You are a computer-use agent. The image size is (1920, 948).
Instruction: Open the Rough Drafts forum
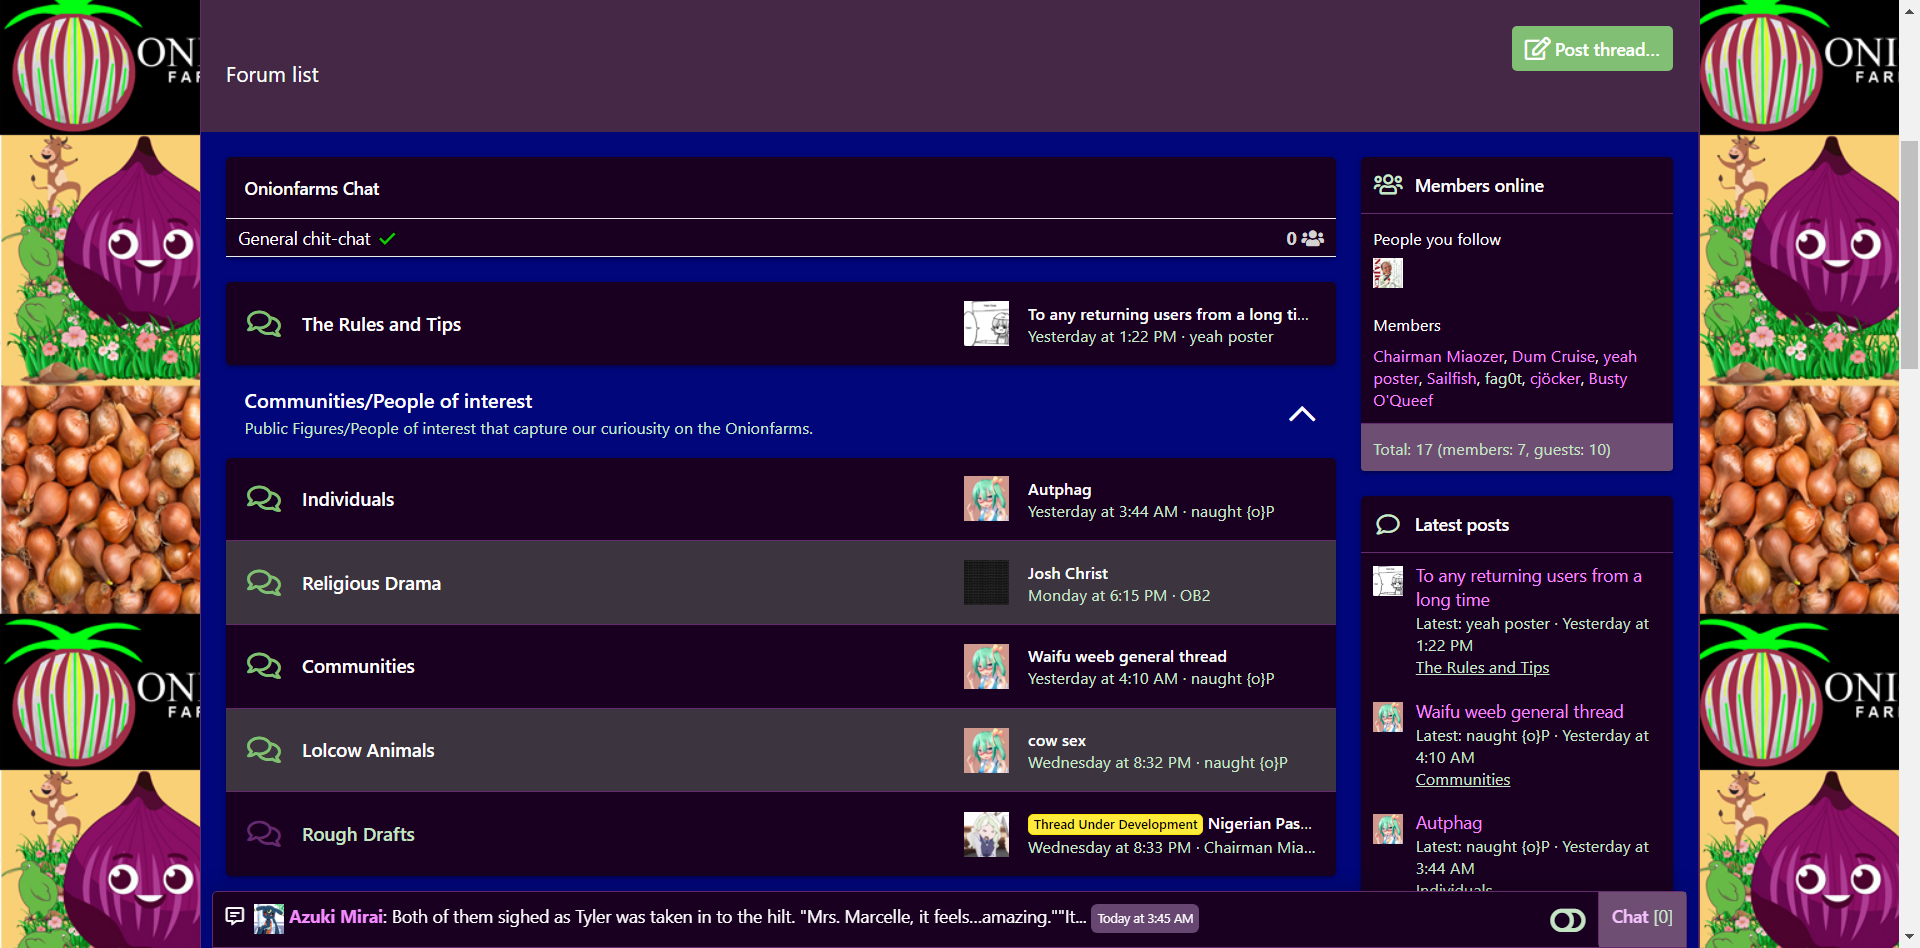pos(358,835)
